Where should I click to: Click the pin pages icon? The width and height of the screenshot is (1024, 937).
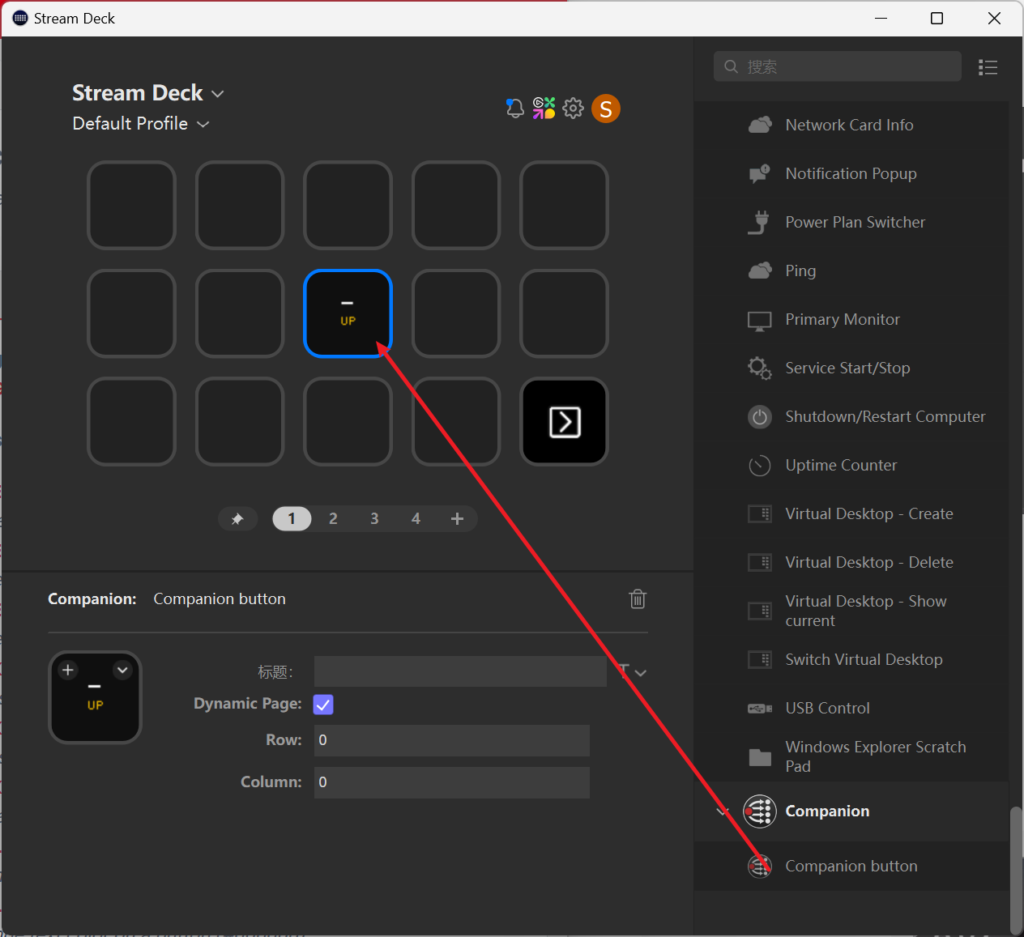click(238, 519)
